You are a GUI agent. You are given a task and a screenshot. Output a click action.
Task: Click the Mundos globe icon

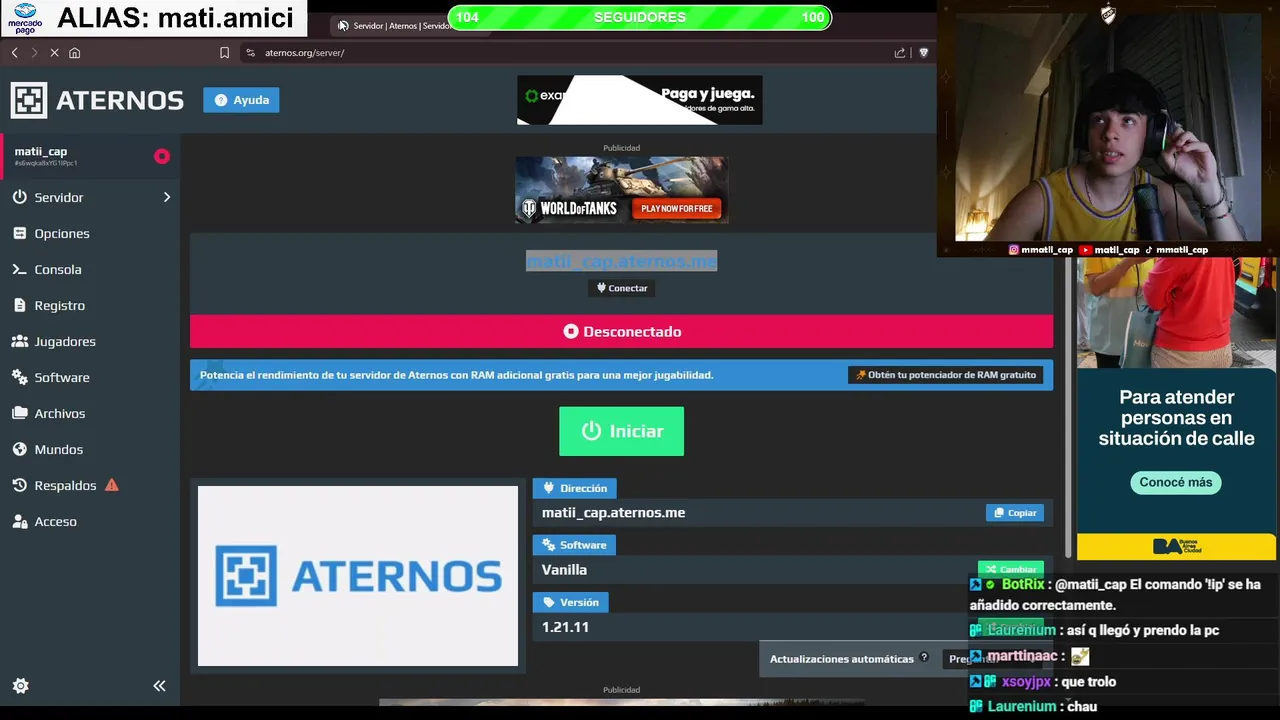[20, 449]
